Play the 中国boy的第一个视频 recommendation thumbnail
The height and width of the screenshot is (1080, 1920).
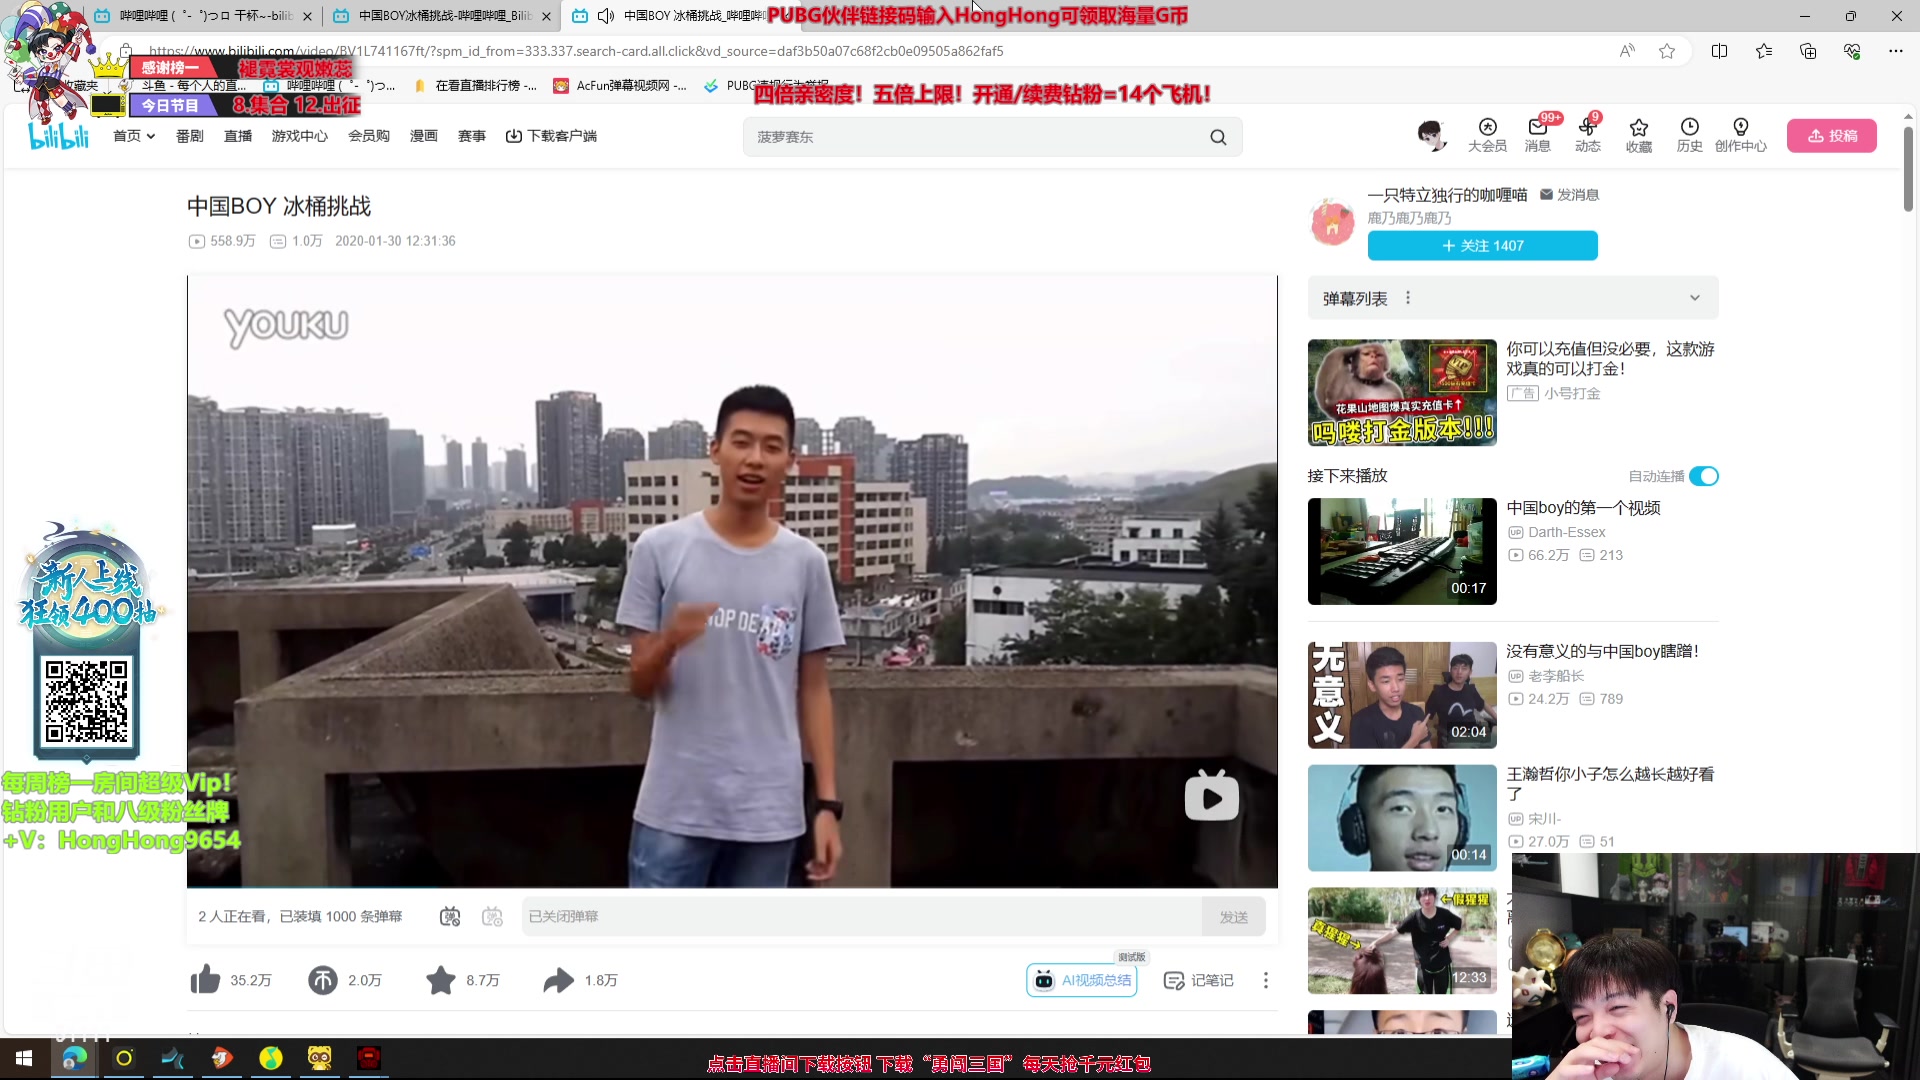[x=1401, y=551]
